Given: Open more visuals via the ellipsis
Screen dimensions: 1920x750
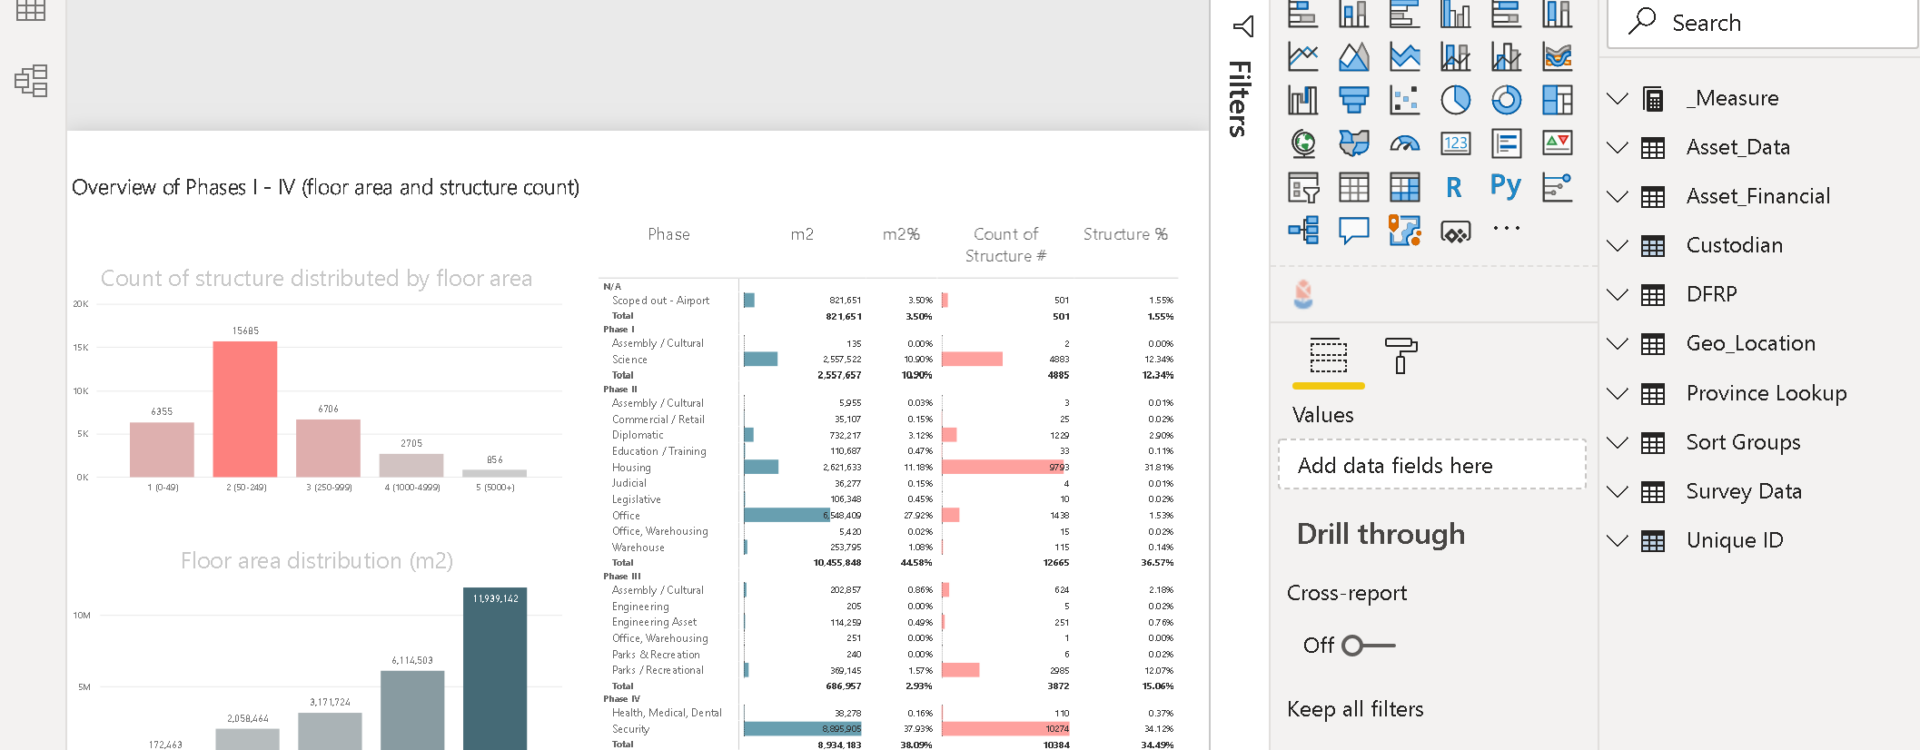Looking at the screenshot, I should [1506, 229].
